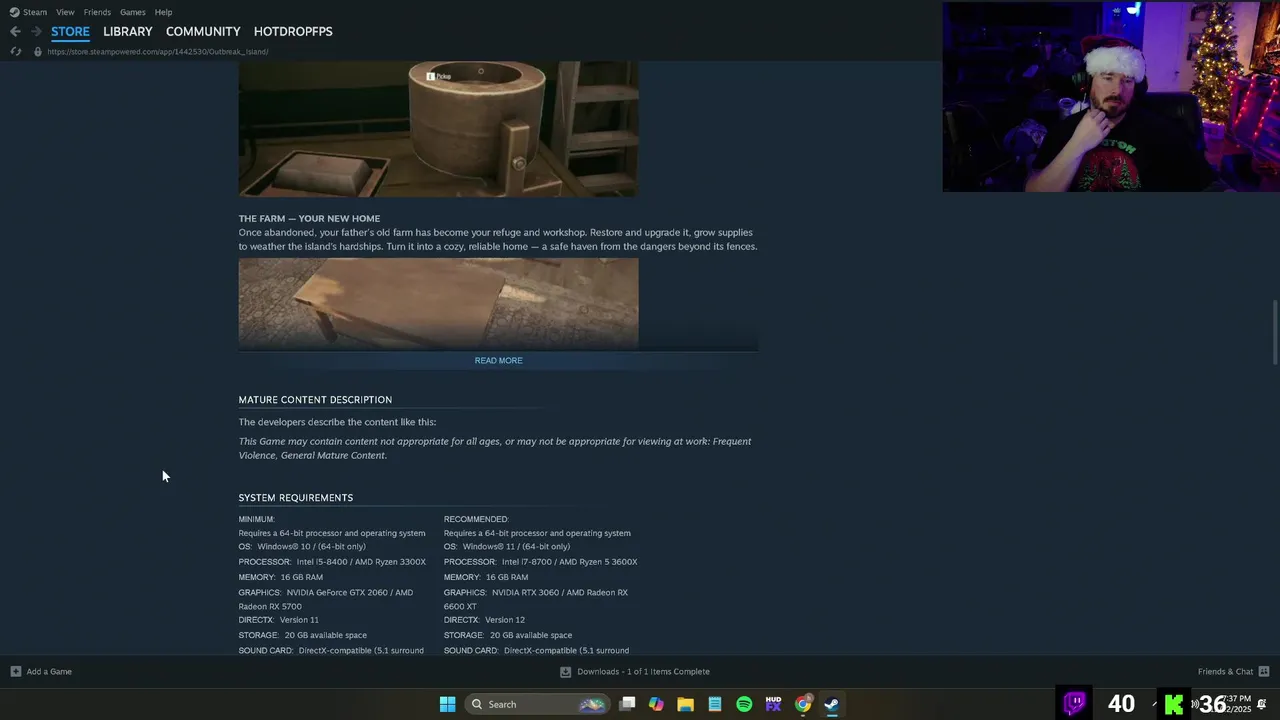Click the Twitch overlay icon
This screenshot has height=720, width=1280.
pos(1075,703)
